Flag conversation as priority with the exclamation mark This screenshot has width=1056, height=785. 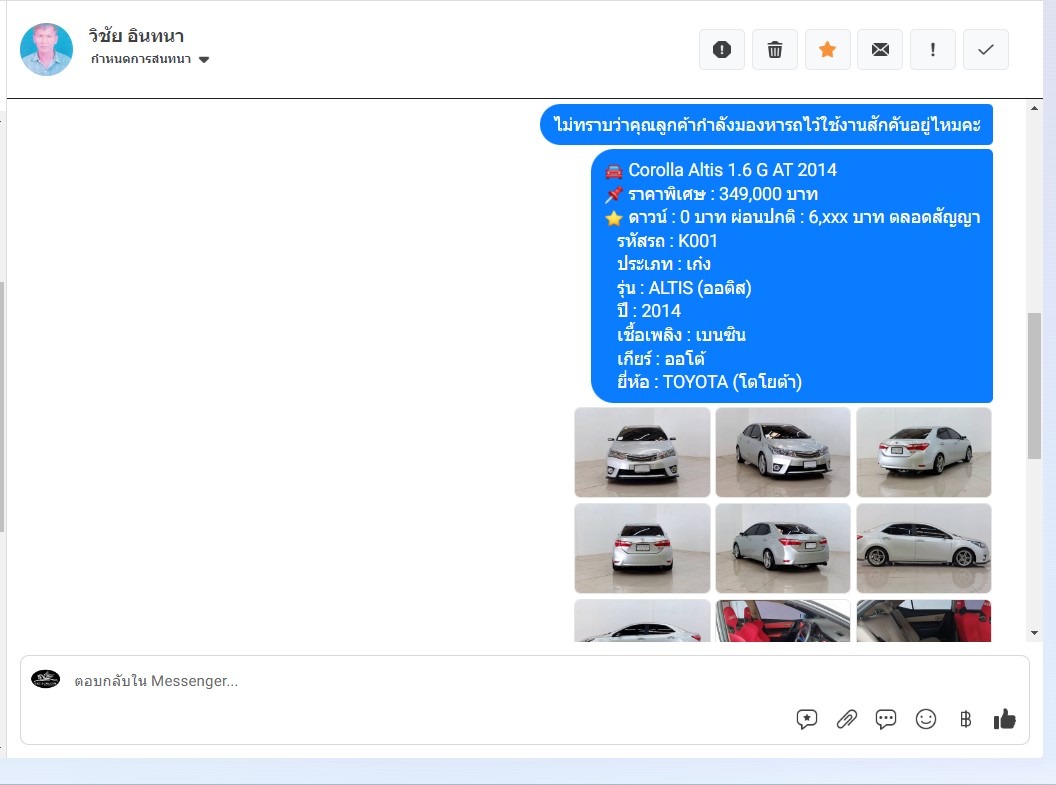pos(932,49)
